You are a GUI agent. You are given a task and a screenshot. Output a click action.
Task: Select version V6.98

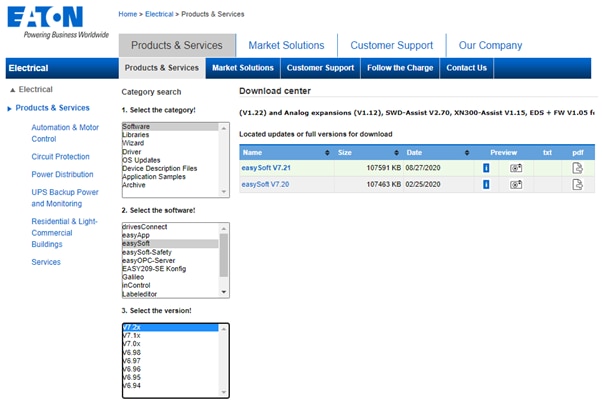tap(170, 353)
